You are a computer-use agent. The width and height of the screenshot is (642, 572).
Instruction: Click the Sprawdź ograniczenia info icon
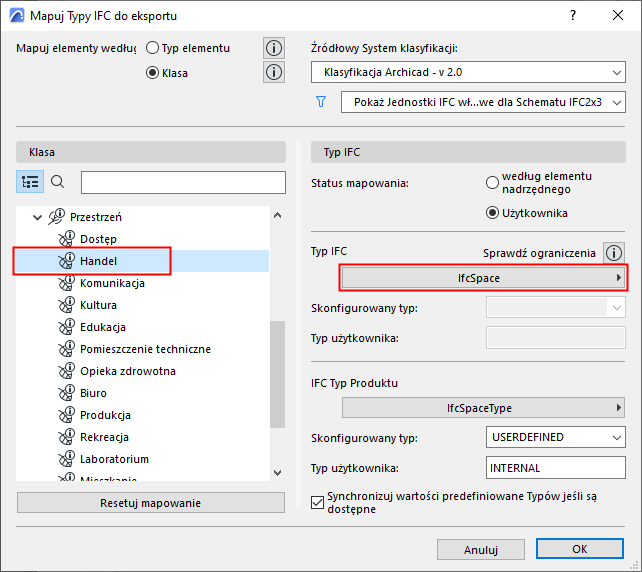613,253
